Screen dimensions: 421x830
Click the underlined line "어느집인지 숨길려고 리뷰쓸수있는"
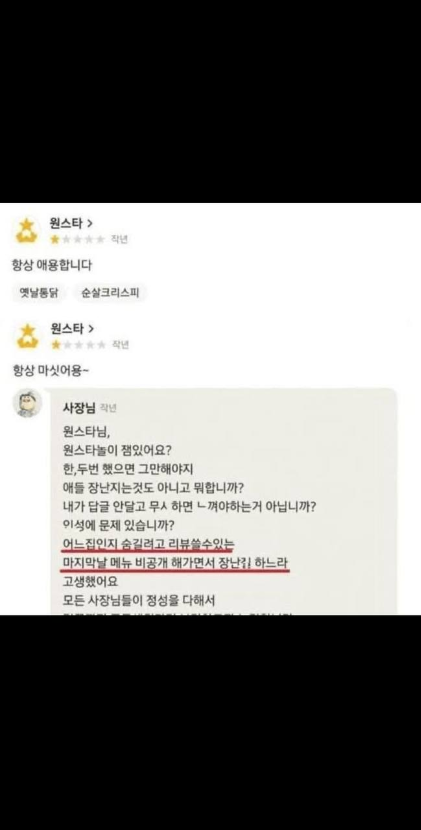[147, 544]
